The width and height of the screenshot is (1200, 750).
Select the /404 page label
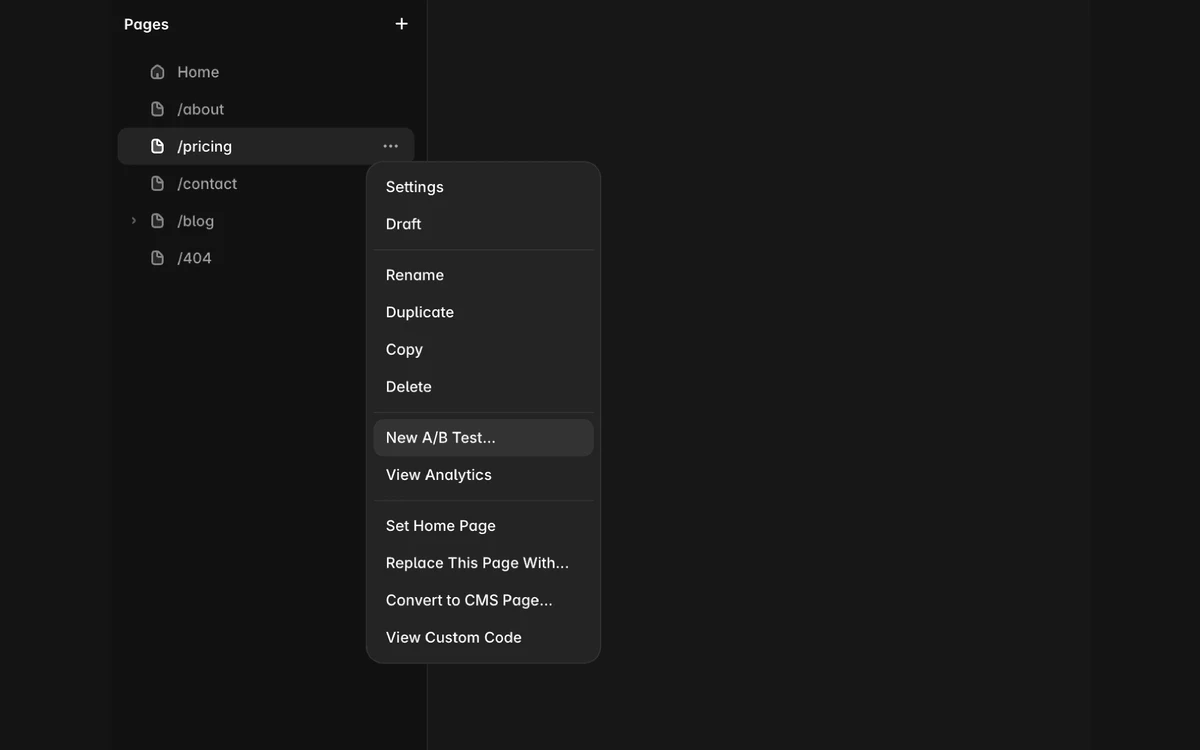tap(195, 258)
